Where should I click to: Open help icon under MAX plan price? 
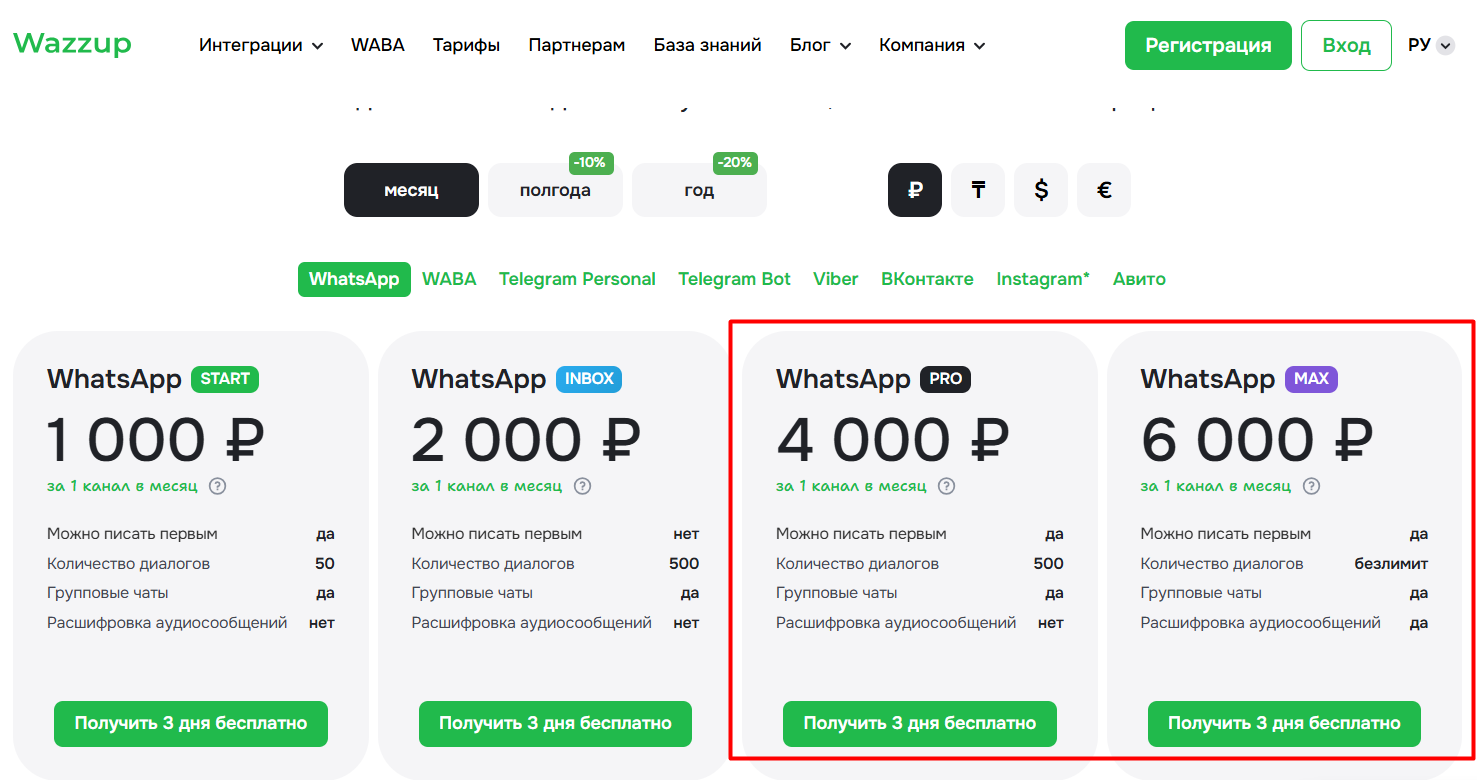(x=1311, y=486)
